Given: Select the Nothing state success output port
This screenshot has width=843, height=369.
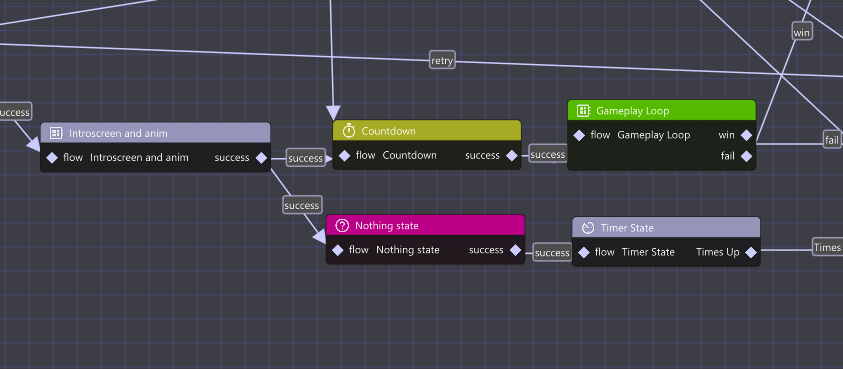Looking at the screenshot, I should point(515,250).
